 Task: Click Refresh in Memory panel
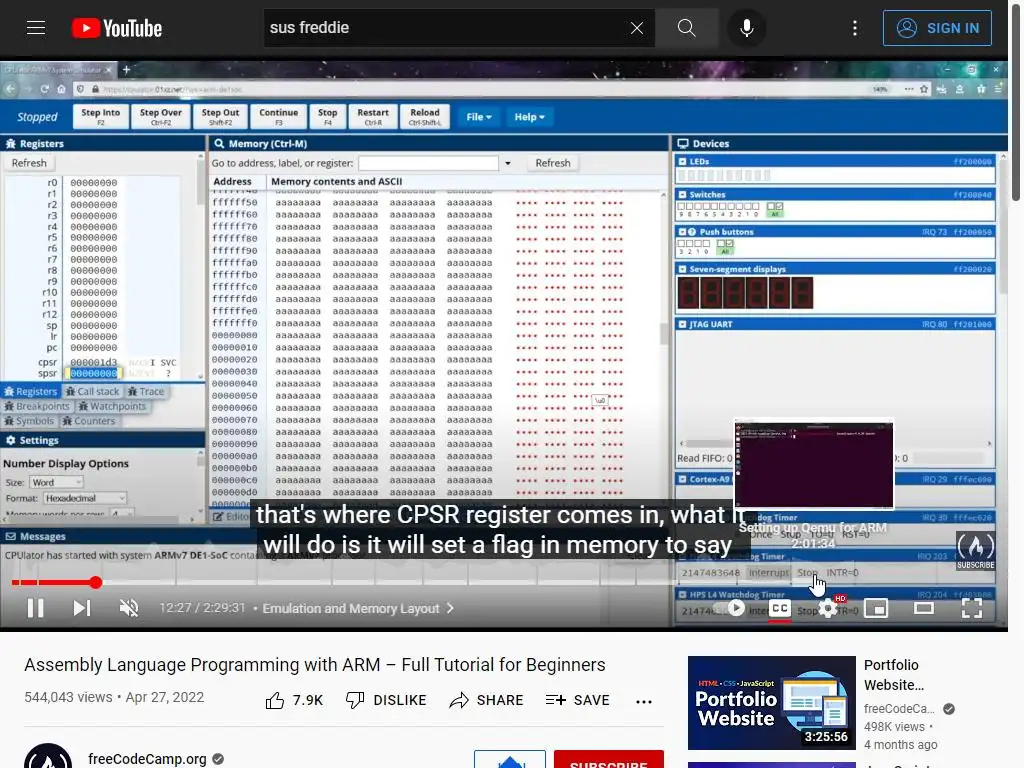pyautogui.click(x=552, y=163)
